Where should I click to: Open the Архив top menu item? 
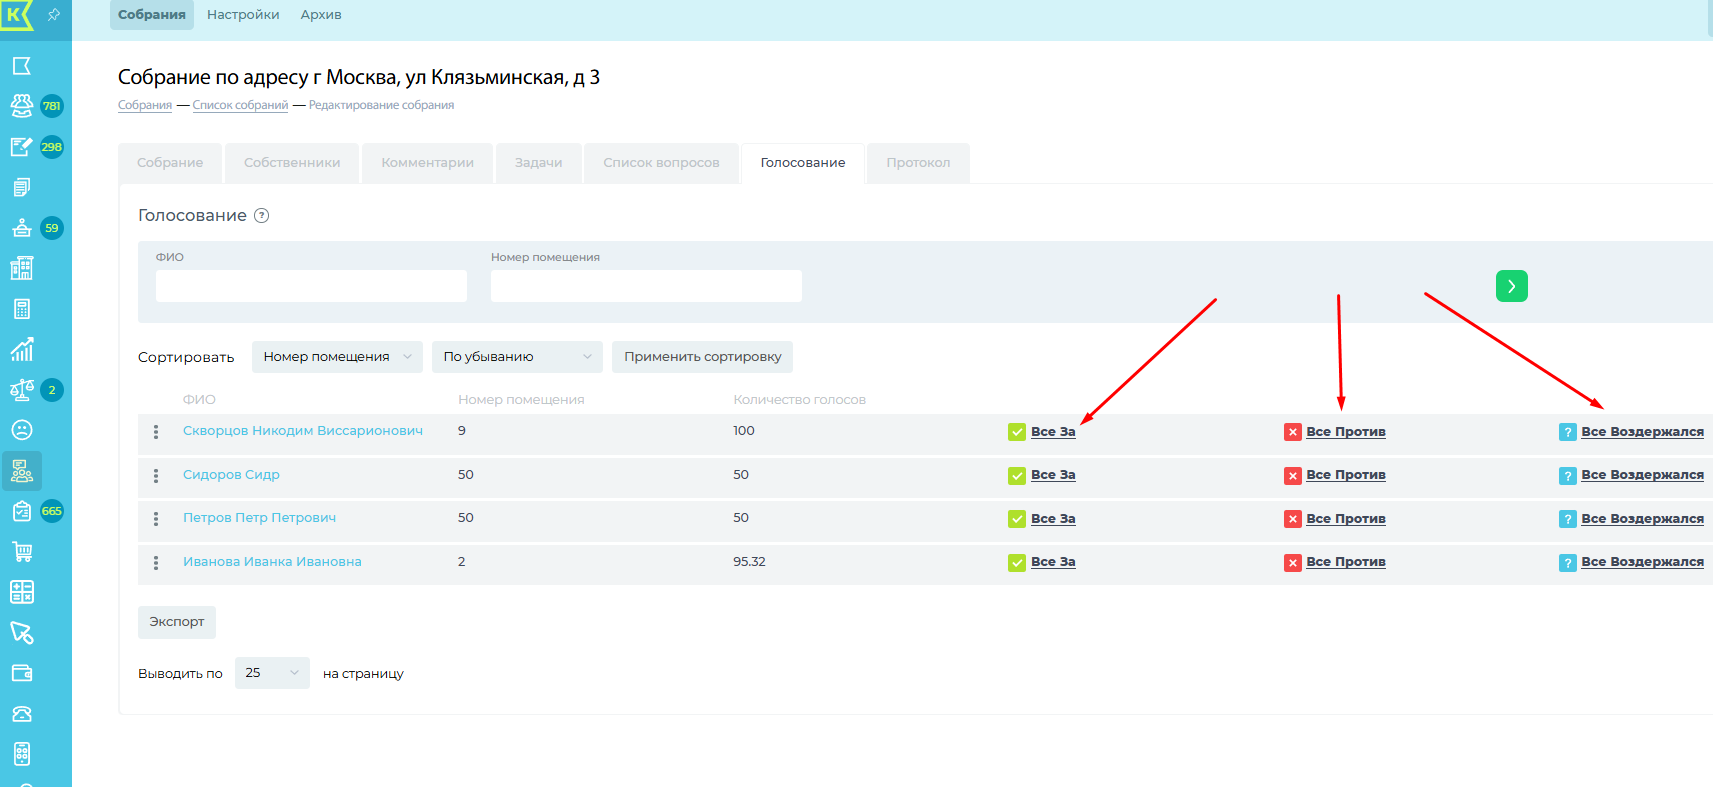pyautogui.click(x=321, y=15)
